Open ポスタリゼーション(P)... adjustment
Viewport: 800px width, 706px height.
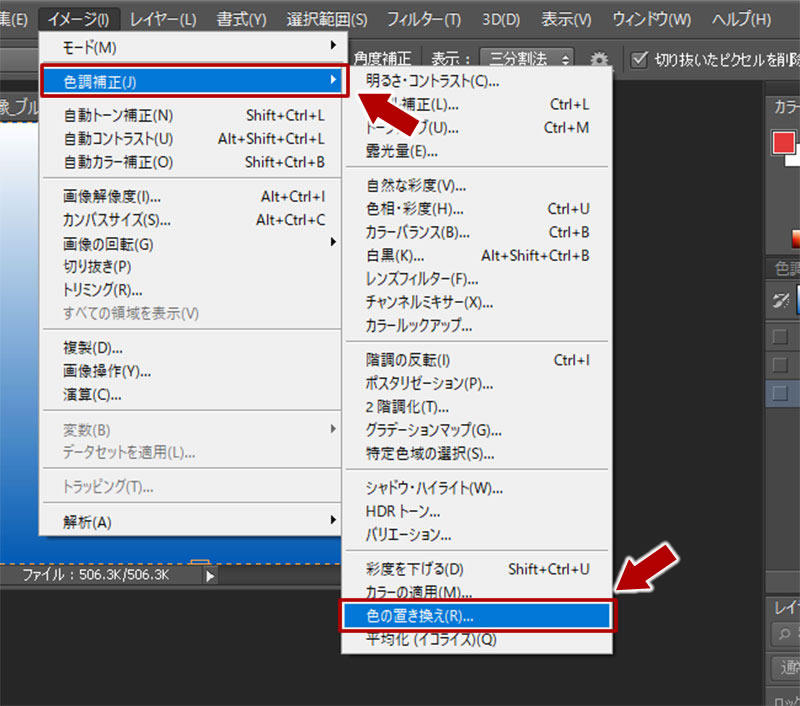(x=477, y=384)
